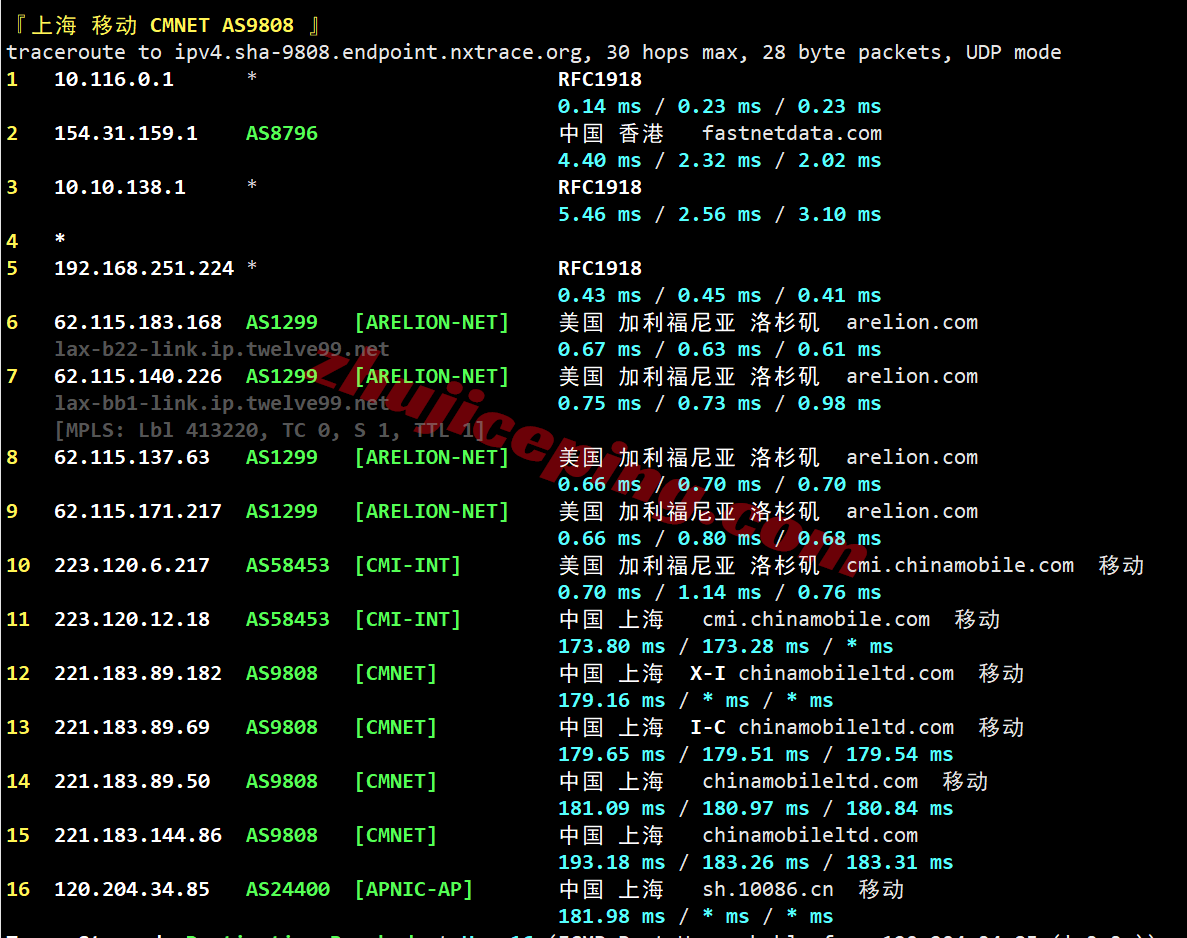The height and width of the screenshot is (938, 1187).
Task: Click hostname lax-b22-link.ip.twelve99.net
Action: coord(222,349)
